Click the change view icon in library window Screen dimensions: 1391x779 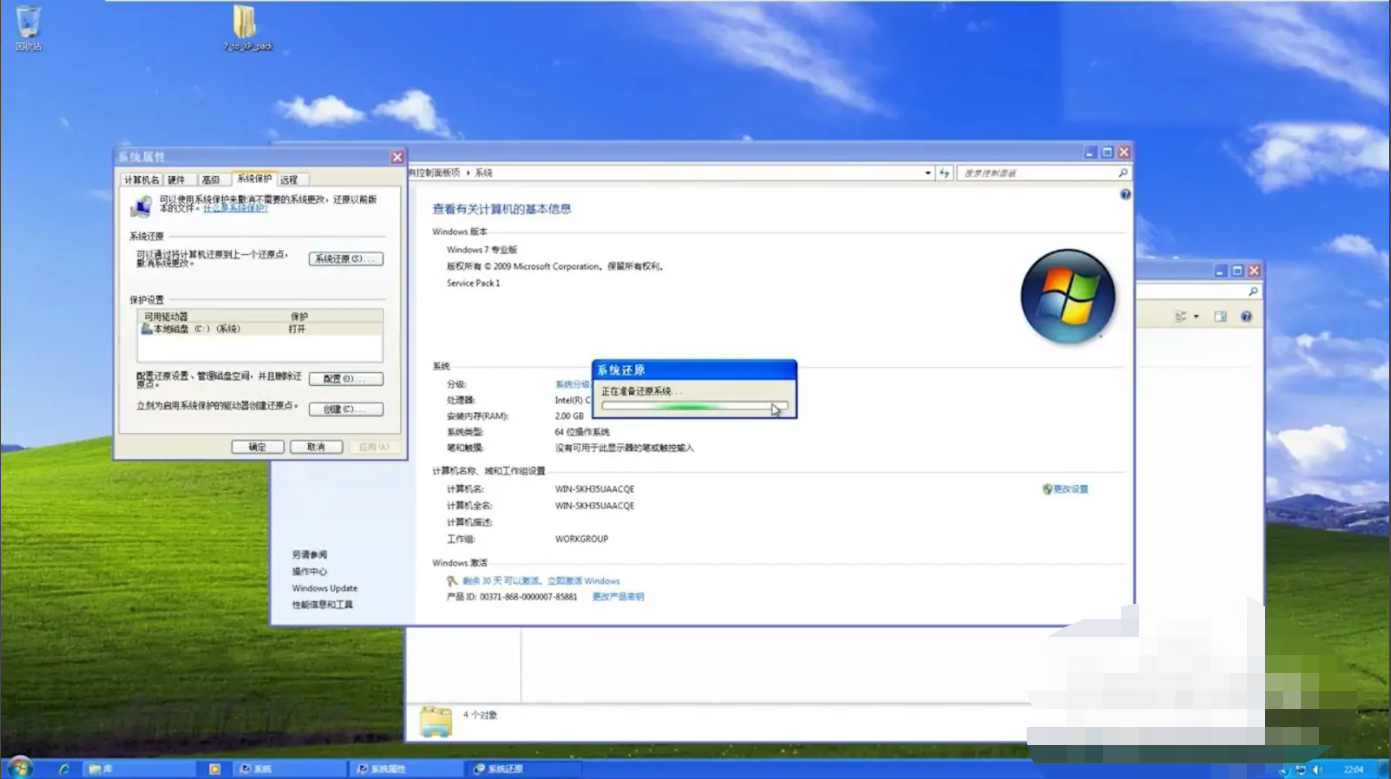pyautogui.click(x=1181, y=316)
